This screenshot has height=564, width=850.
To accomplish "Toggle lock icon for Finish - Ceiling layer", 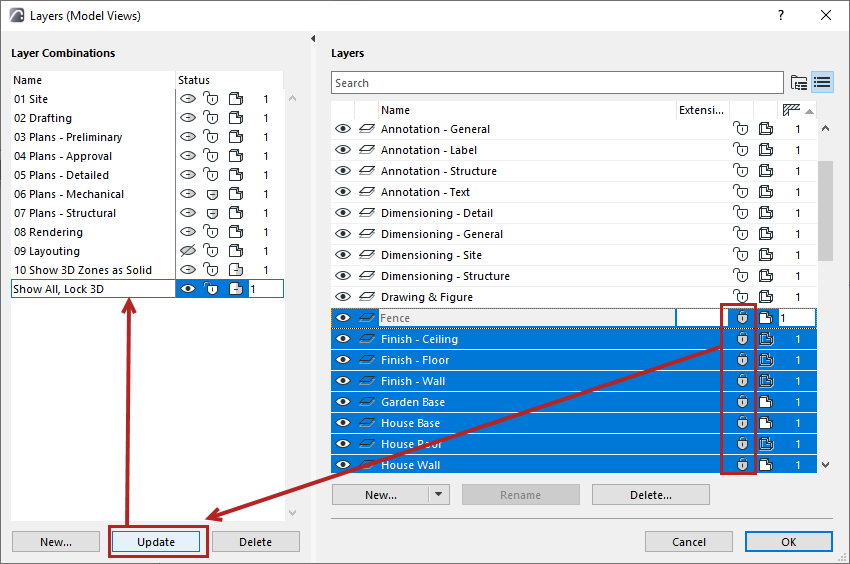I will (742, 339).
